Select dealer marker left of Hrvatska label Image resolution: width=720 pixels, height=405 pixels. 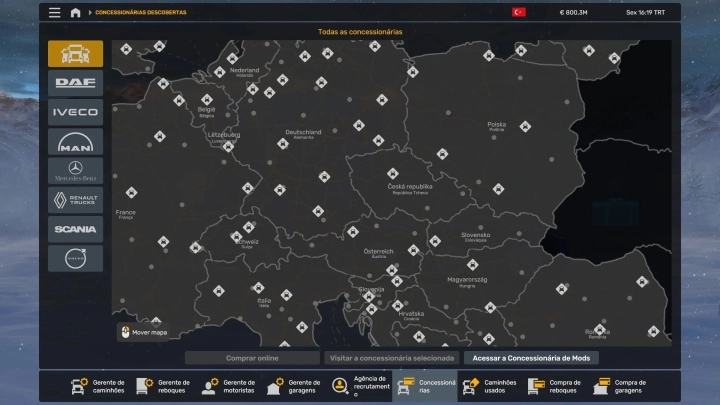click(398, 305)
